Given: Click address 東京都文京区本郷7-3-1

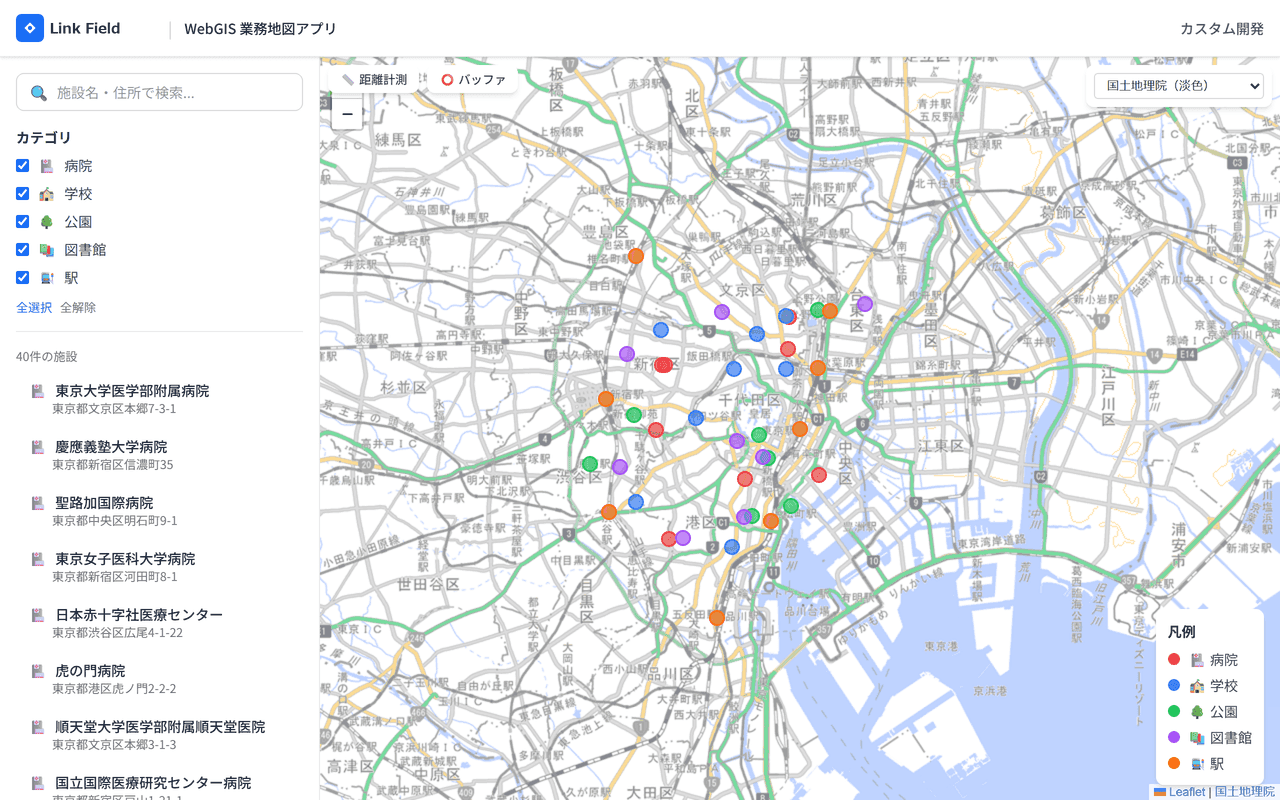Looking at the screenshot, I should tap(114, 409).
